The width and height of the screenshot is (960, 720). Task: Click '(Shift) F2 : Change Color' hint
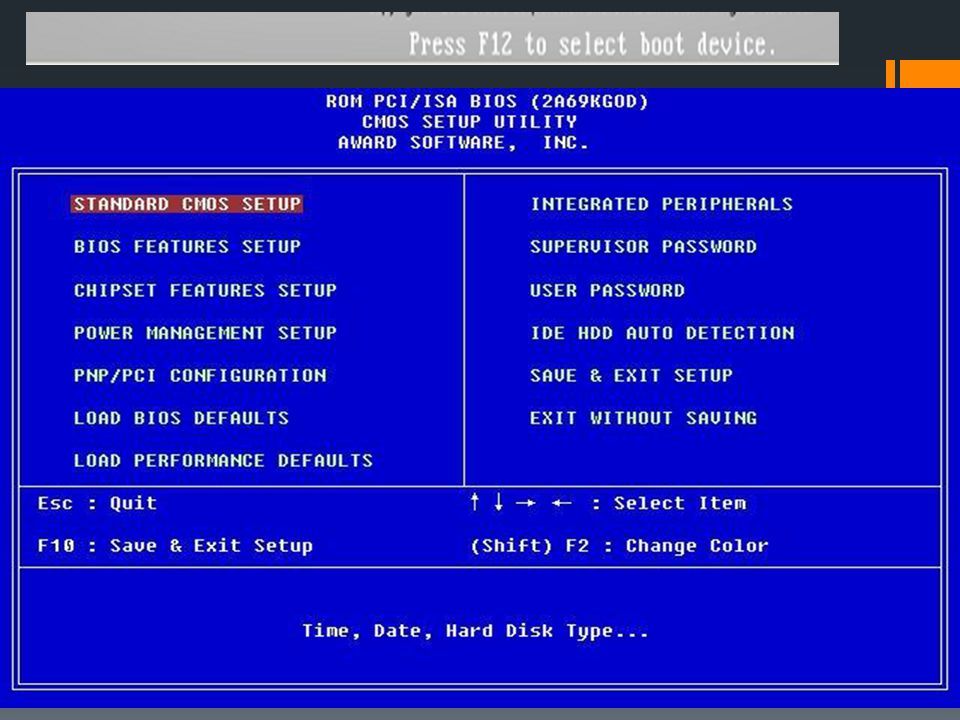(x=619, y=546)
